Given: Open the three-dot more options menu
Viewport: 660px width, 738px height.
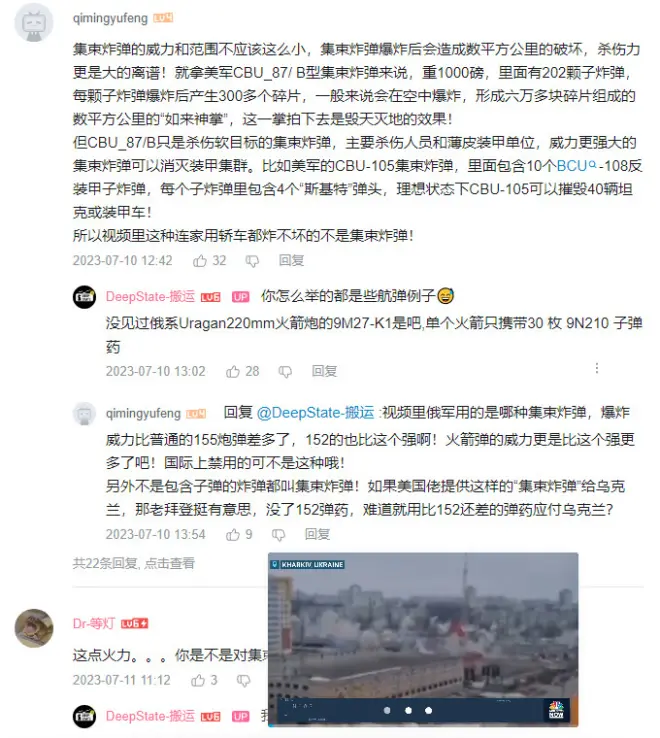Looking at the screenshot, I should [x=597, y=368].
